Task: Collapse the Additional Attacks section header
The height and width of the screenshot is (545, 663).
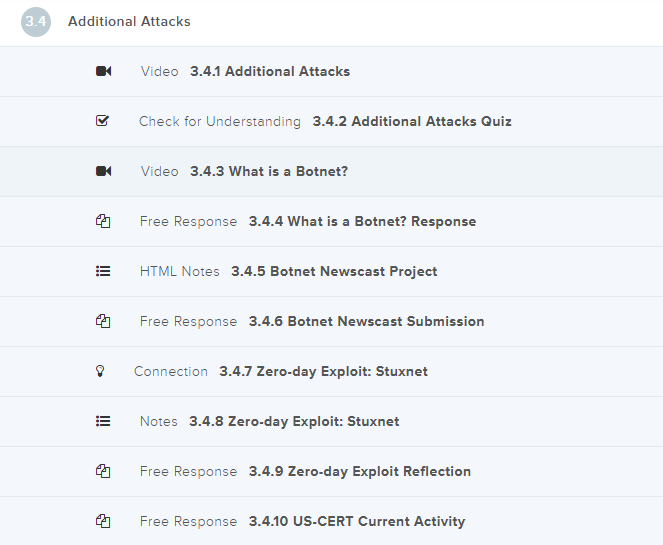Action: (129, 21)
